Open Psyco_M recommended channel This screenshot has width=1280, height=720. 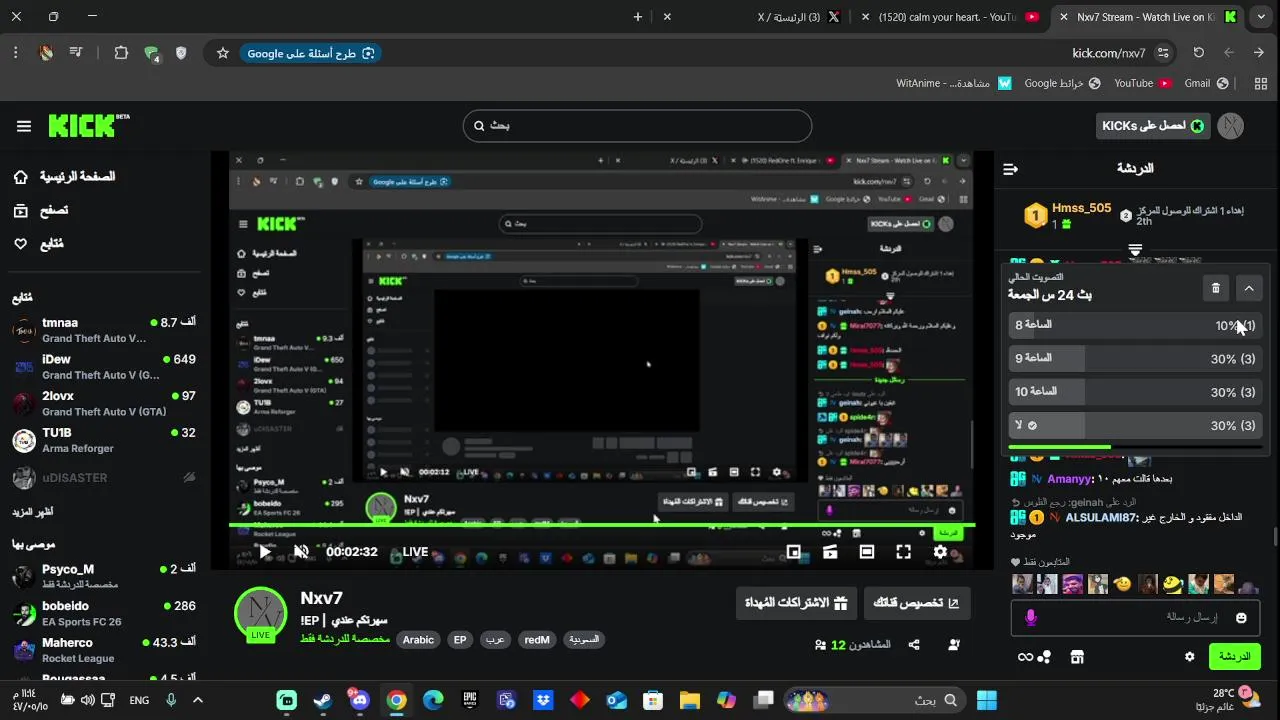[104, 576]
